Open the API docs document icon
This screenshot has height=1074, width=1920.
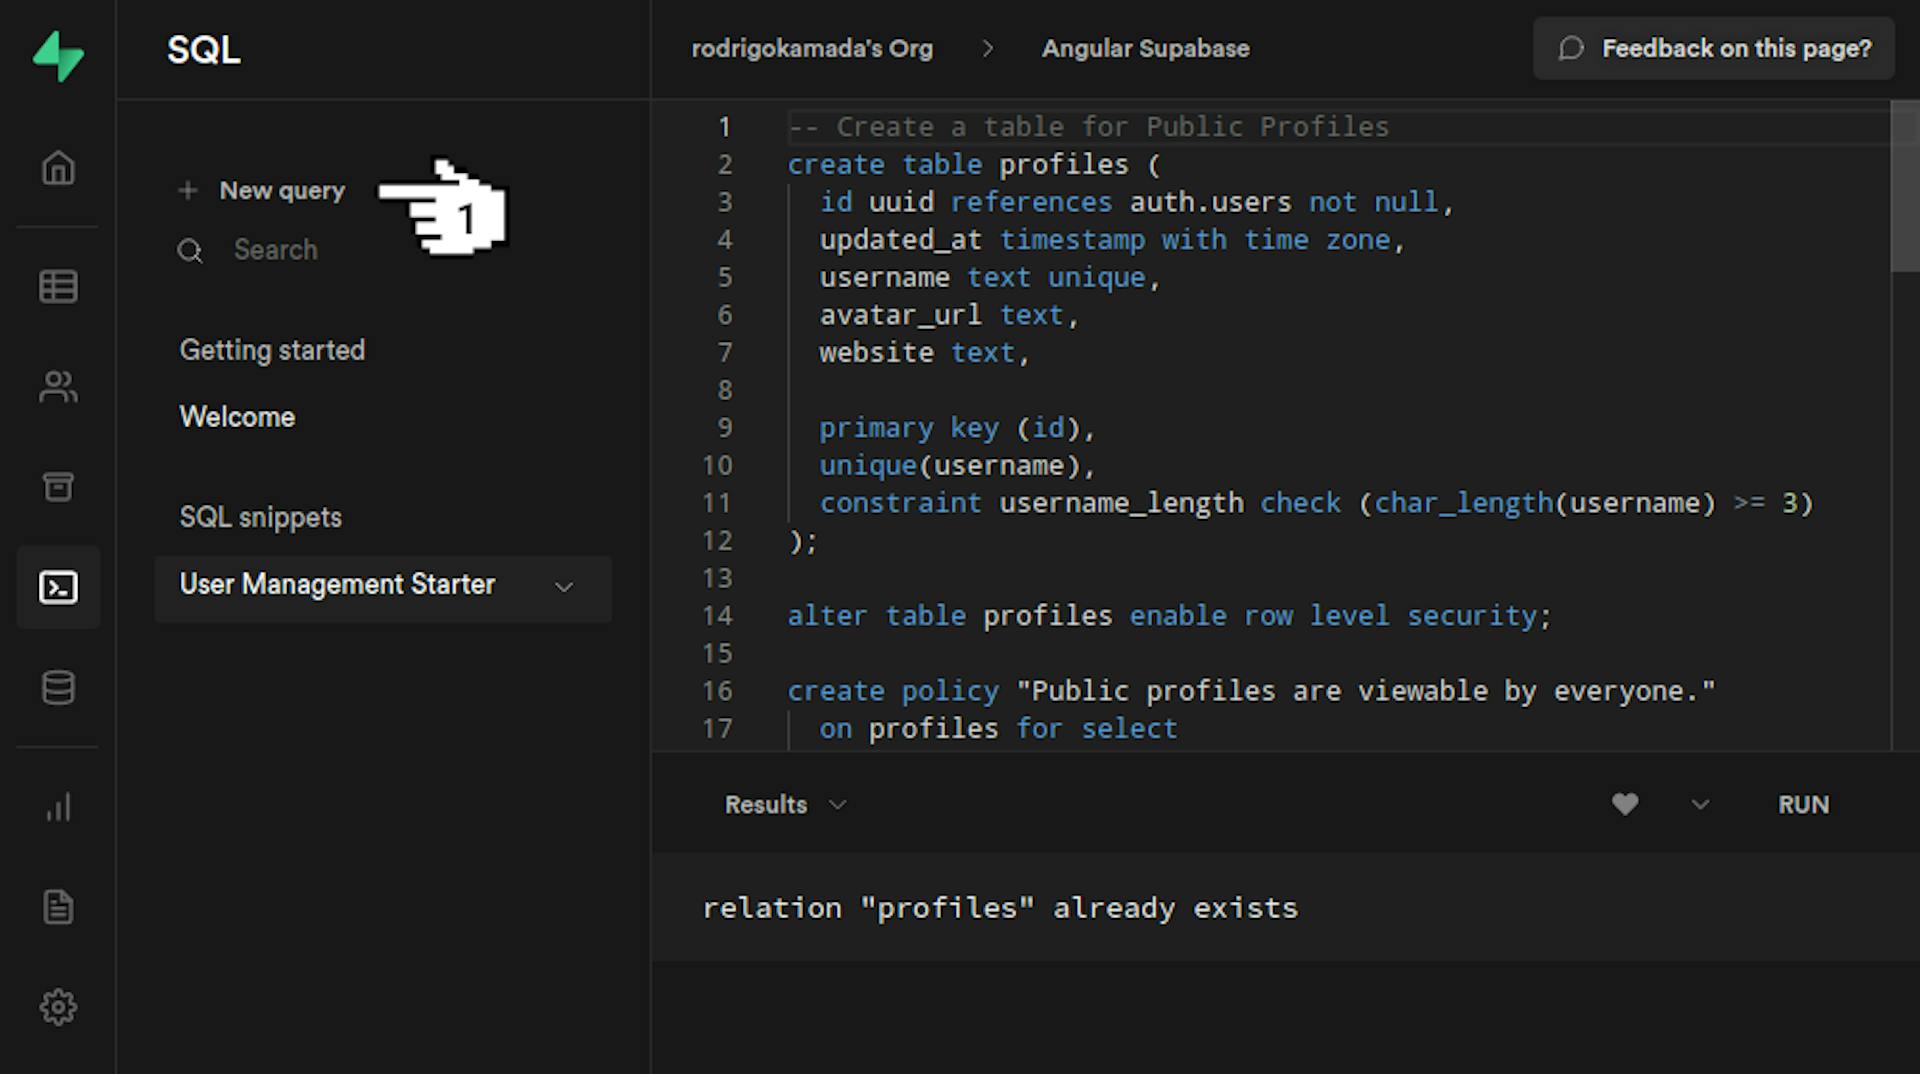(58, 907)
